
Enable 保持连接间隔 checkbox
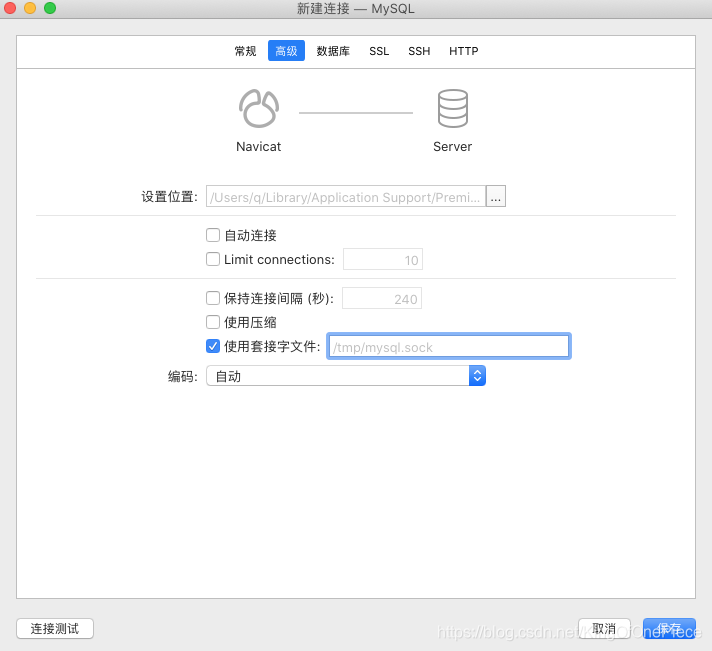click(213, 298)
